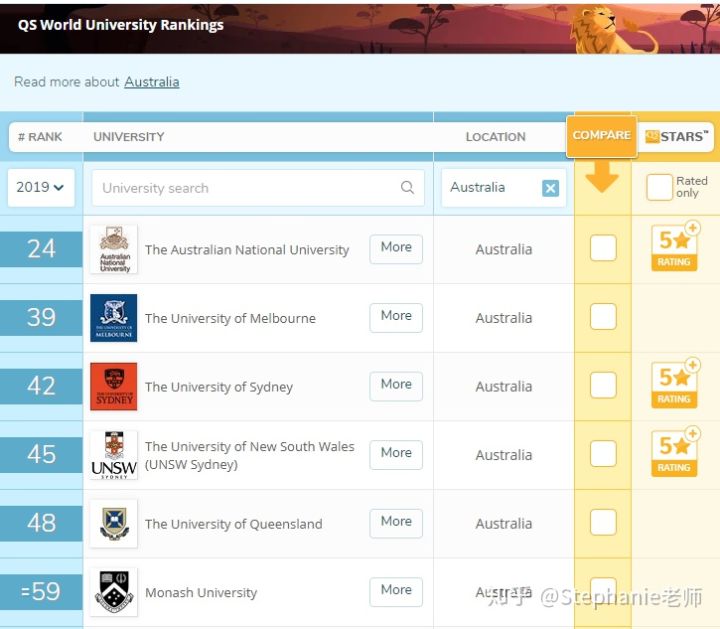Image resolution: width=720 pixels, height=629 pixels.
Task: Click the QS Stars header logo
Action: tap(676, 136)
